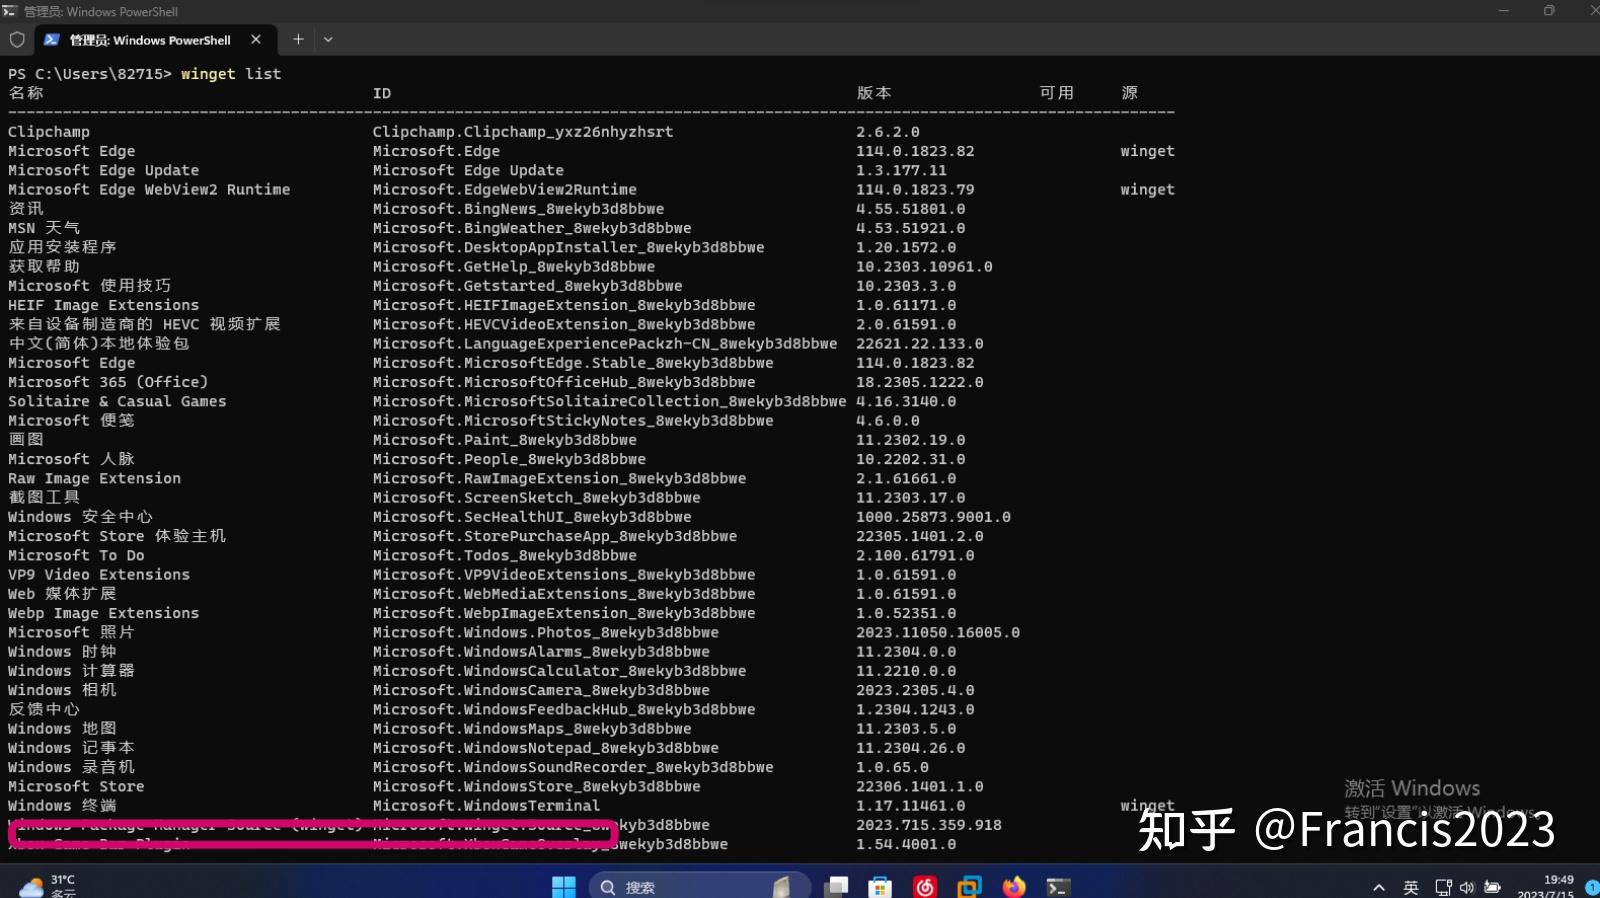Click the 来自设备制造商的 HEVC 视频扩展 entry

point(144,324)
